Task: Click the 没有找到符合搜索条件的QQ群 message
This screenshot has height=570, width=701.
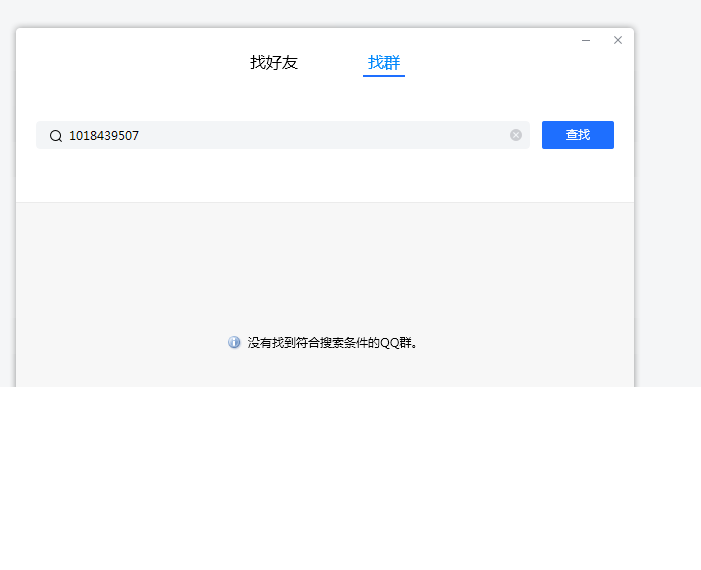Action: (332, 343)
